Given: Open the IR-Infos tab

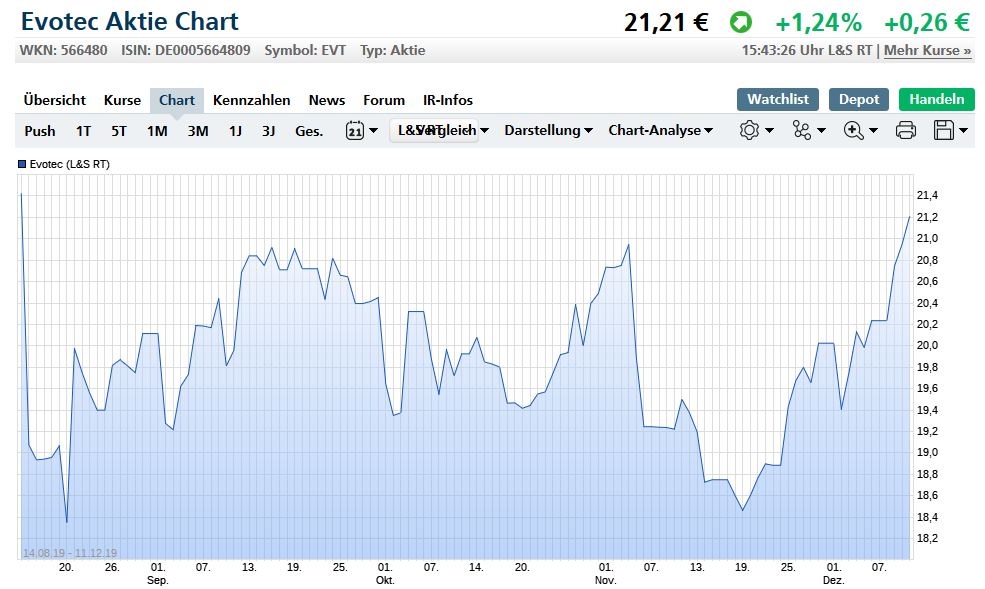Looking at the screenshot, I should click(x=448, y=100).
